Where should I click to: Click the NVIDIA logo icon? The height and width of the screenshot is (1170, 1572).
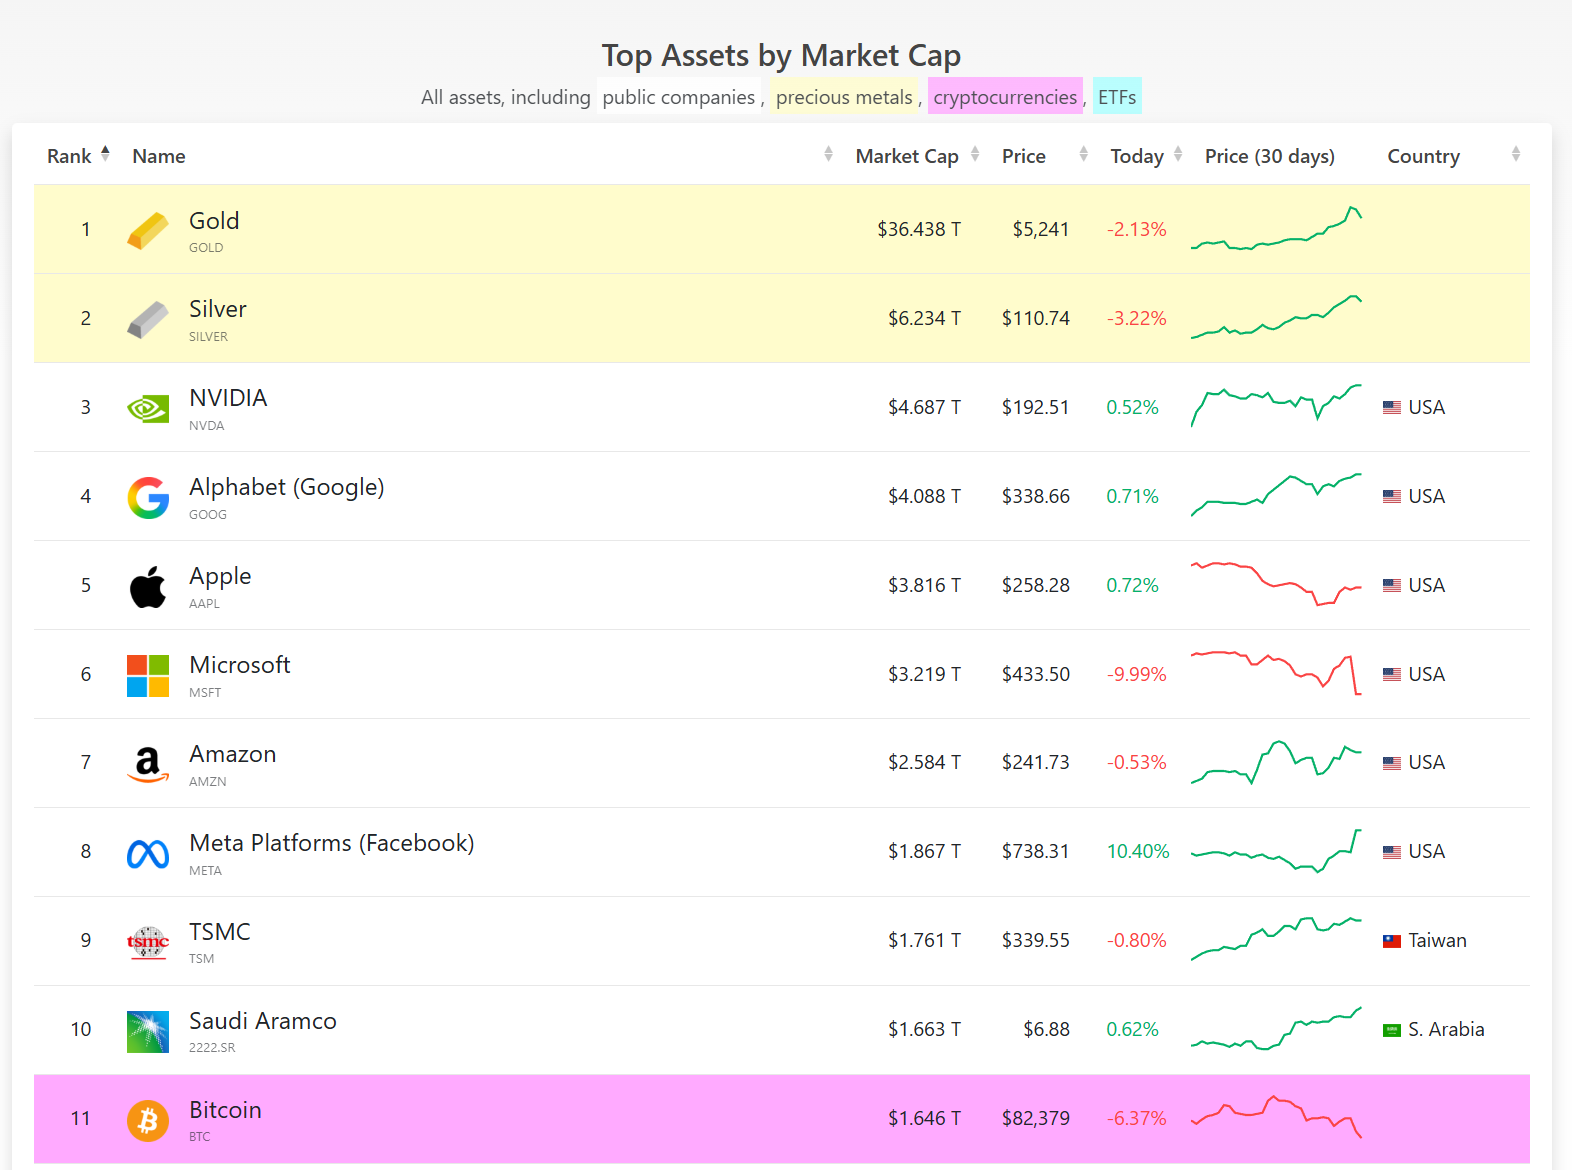(x=148, y=408)
